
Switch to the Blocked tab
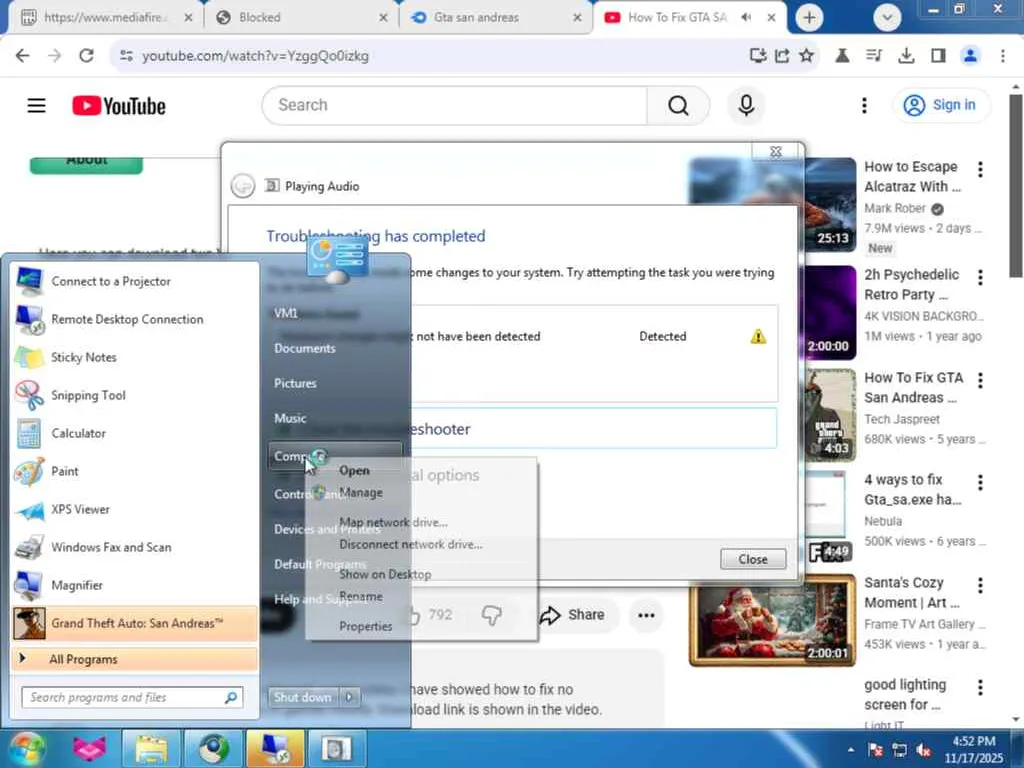[300, 18]
